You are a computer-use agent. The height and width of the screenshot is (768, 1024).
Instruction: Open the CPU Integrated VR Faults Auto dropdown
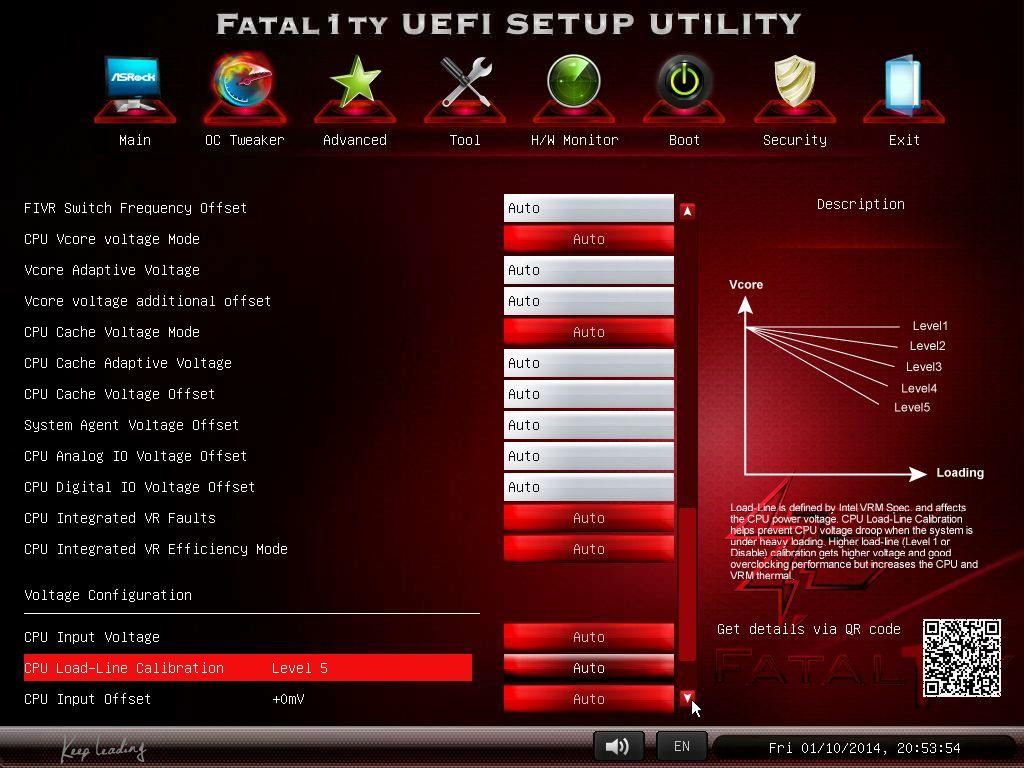pos(588,518)
